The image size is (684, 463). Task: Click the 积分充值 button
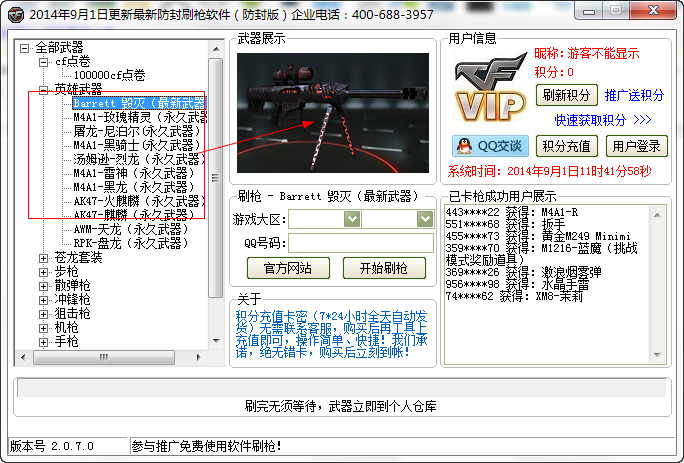[x=566, y=146]
